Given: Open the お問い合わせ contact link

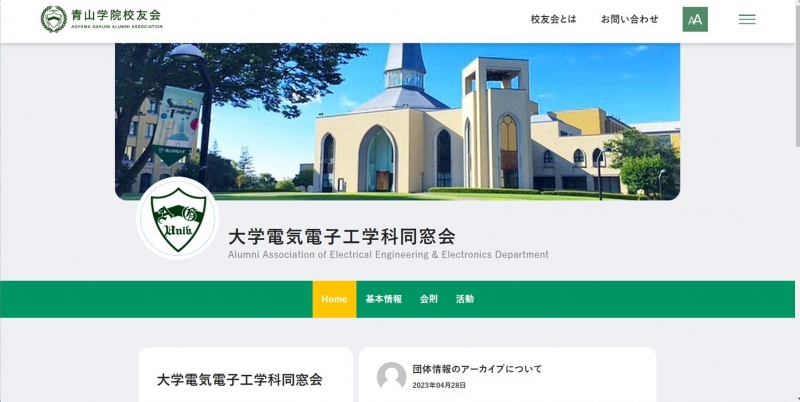Looking at the screenshot, I should coord(630,19).
